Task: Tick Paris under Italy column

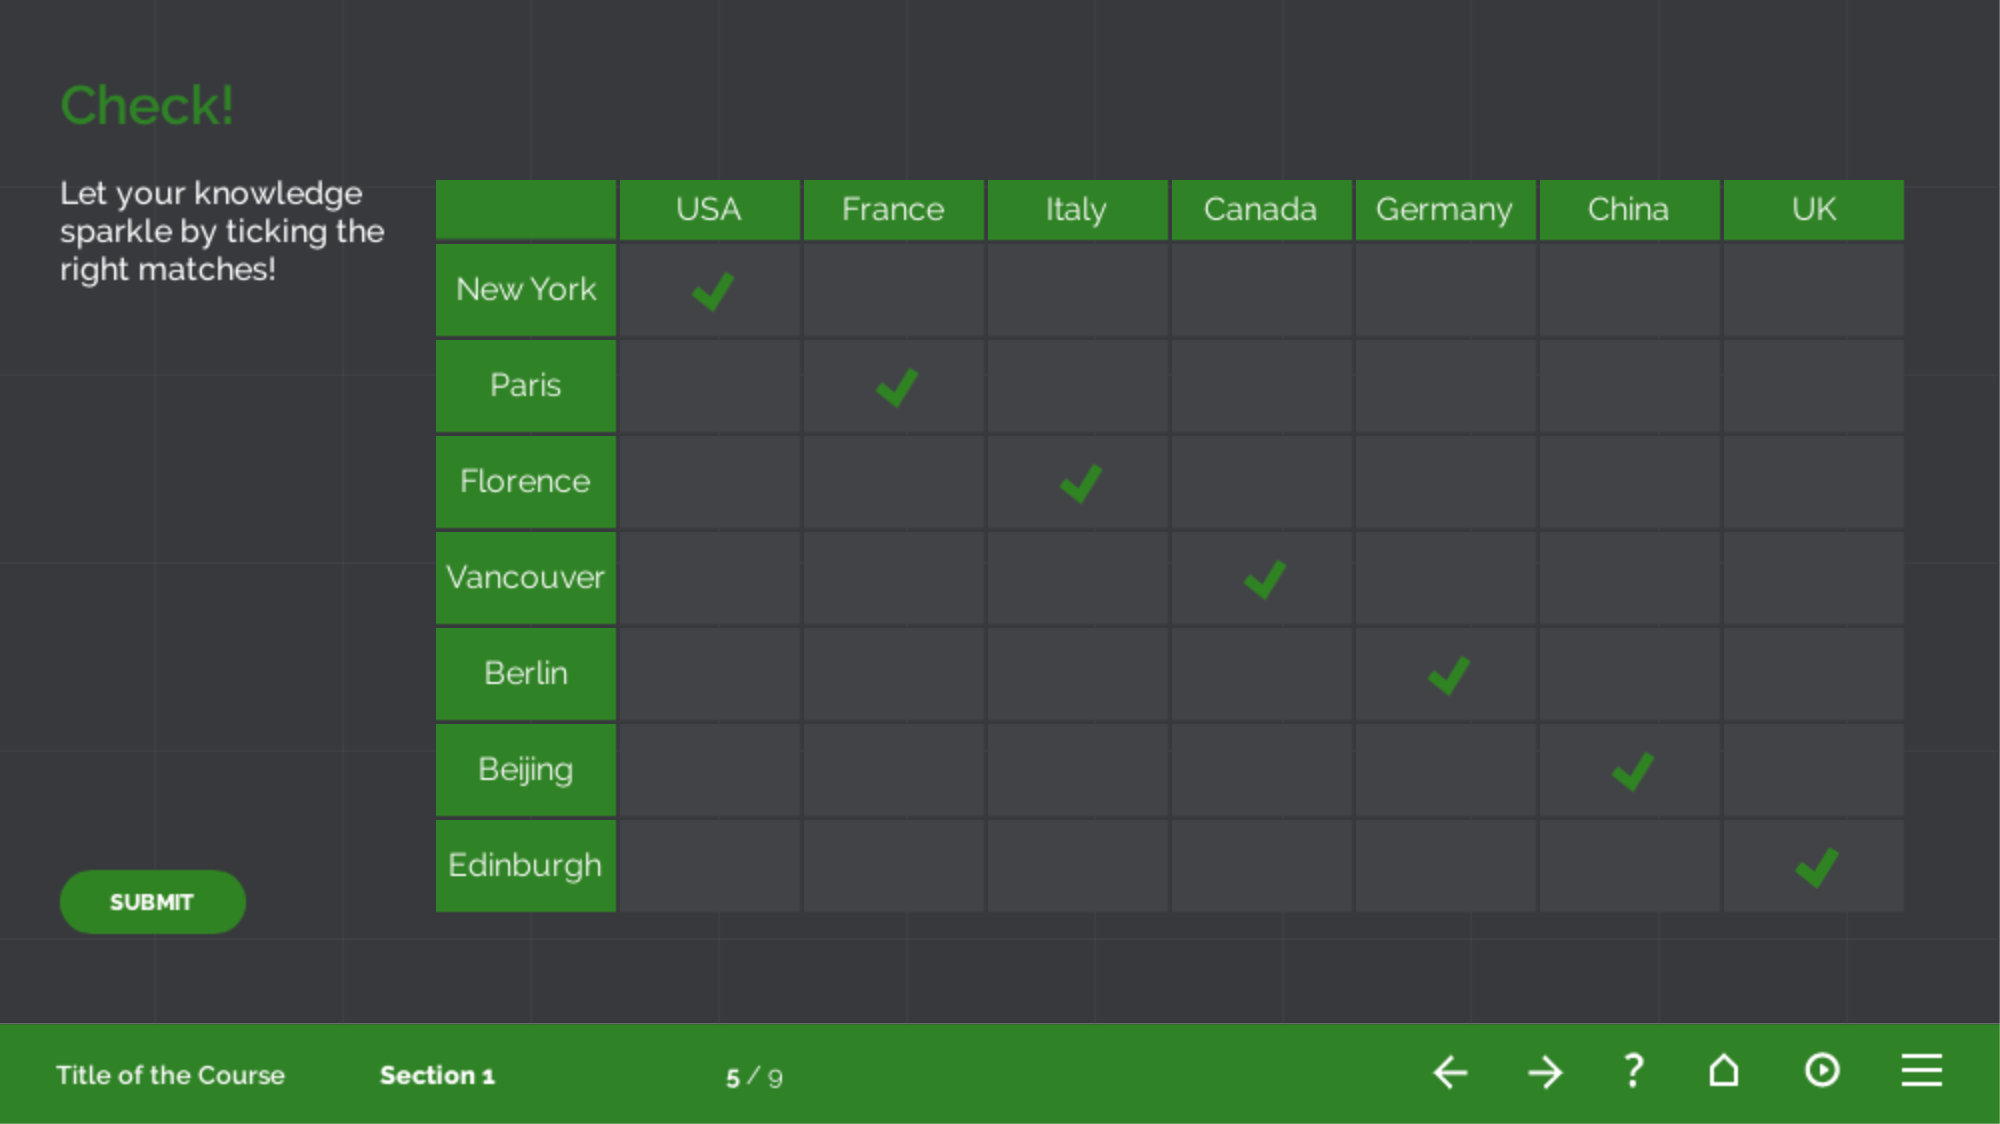Action: (x=1078, y=386)
